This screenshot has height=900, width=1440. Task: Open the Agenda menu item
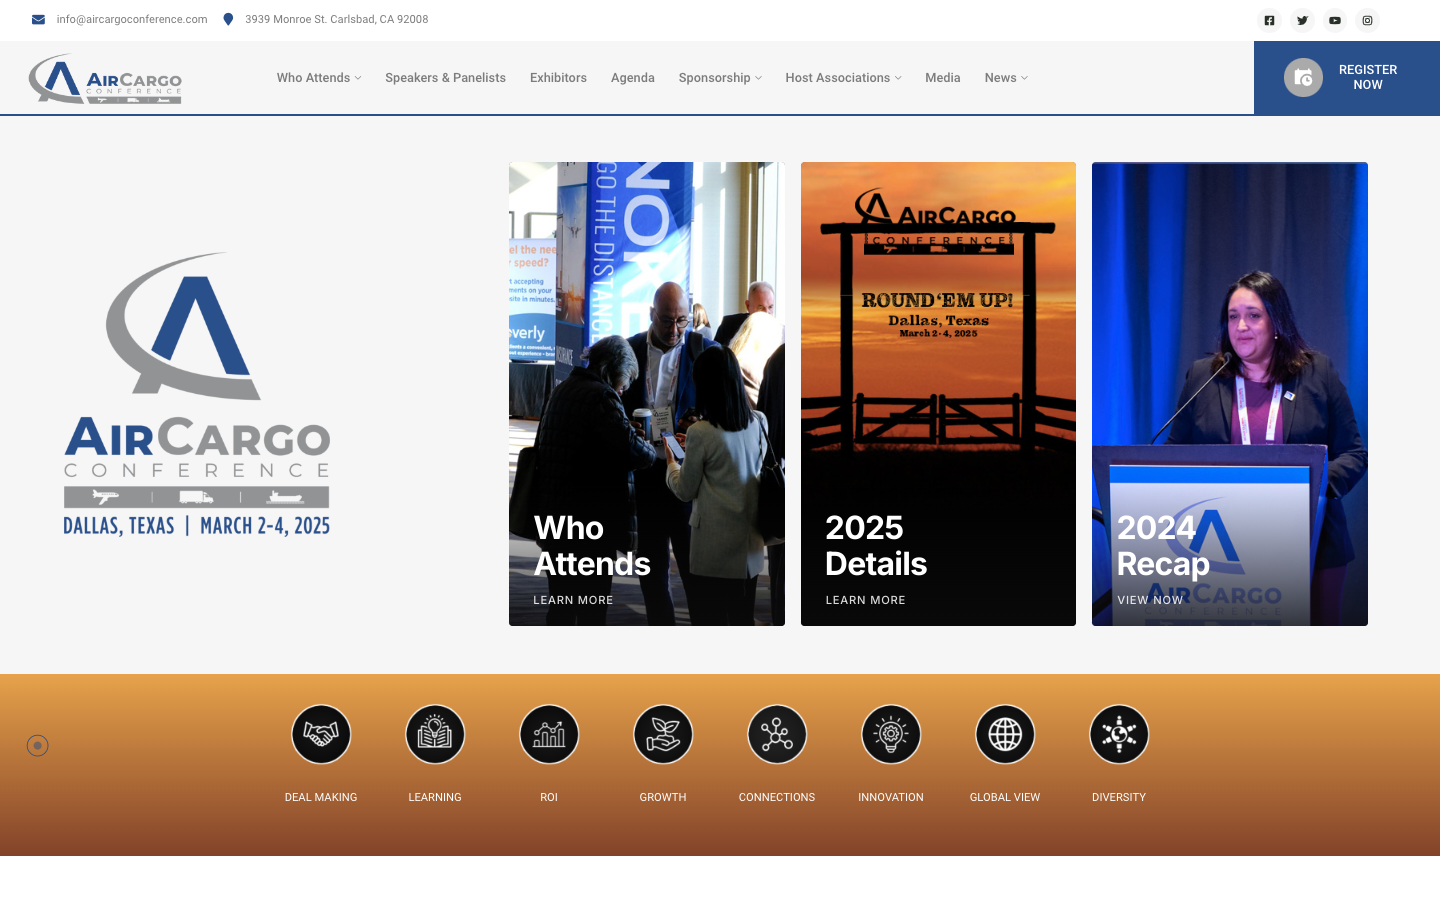(633, 78)
